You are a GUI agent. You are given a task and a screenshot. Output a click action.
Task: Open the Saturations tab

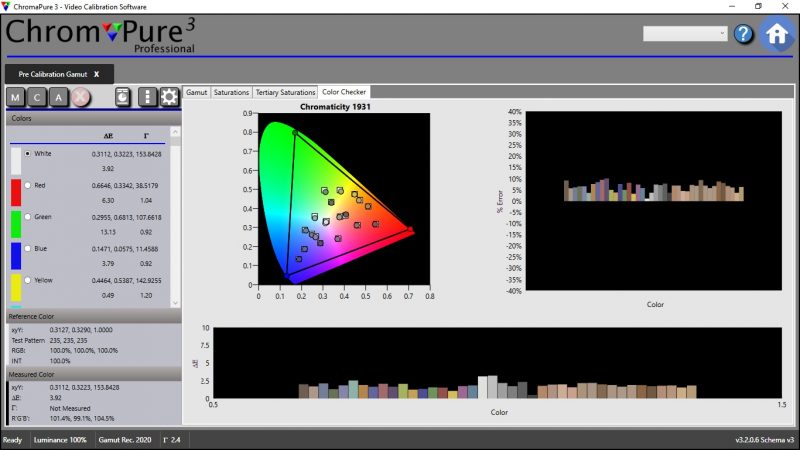pos(231,92)
